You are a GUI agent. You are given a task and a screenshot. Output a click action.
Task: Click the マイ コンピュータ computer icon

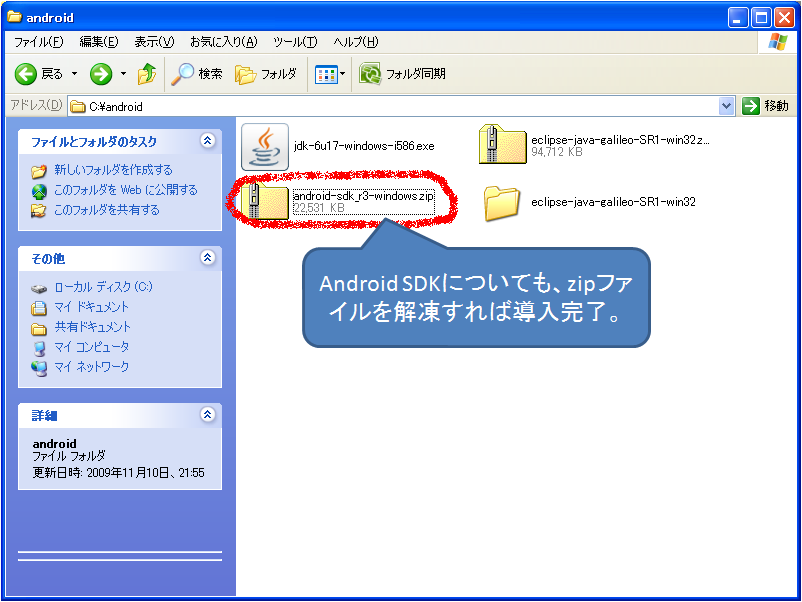(x=39, y=348)
